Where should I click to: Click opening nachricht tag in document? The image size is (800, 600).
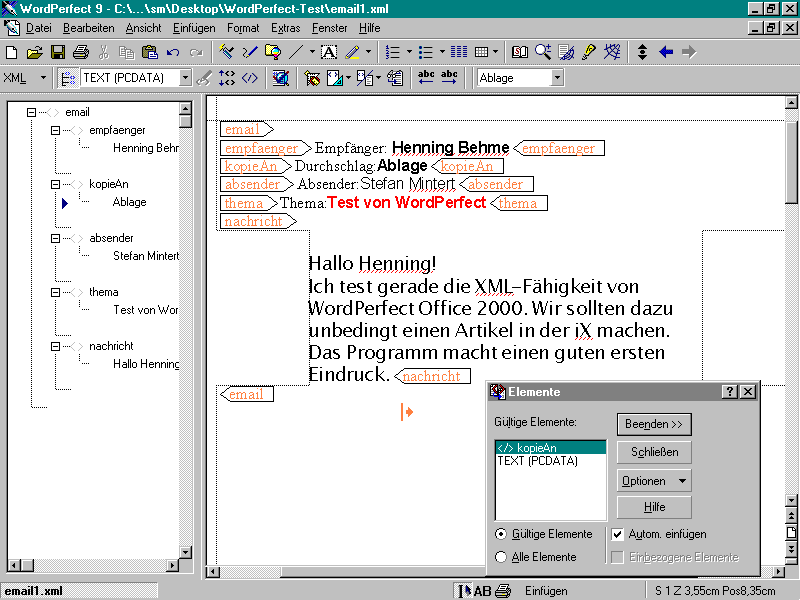click(258, 221)
